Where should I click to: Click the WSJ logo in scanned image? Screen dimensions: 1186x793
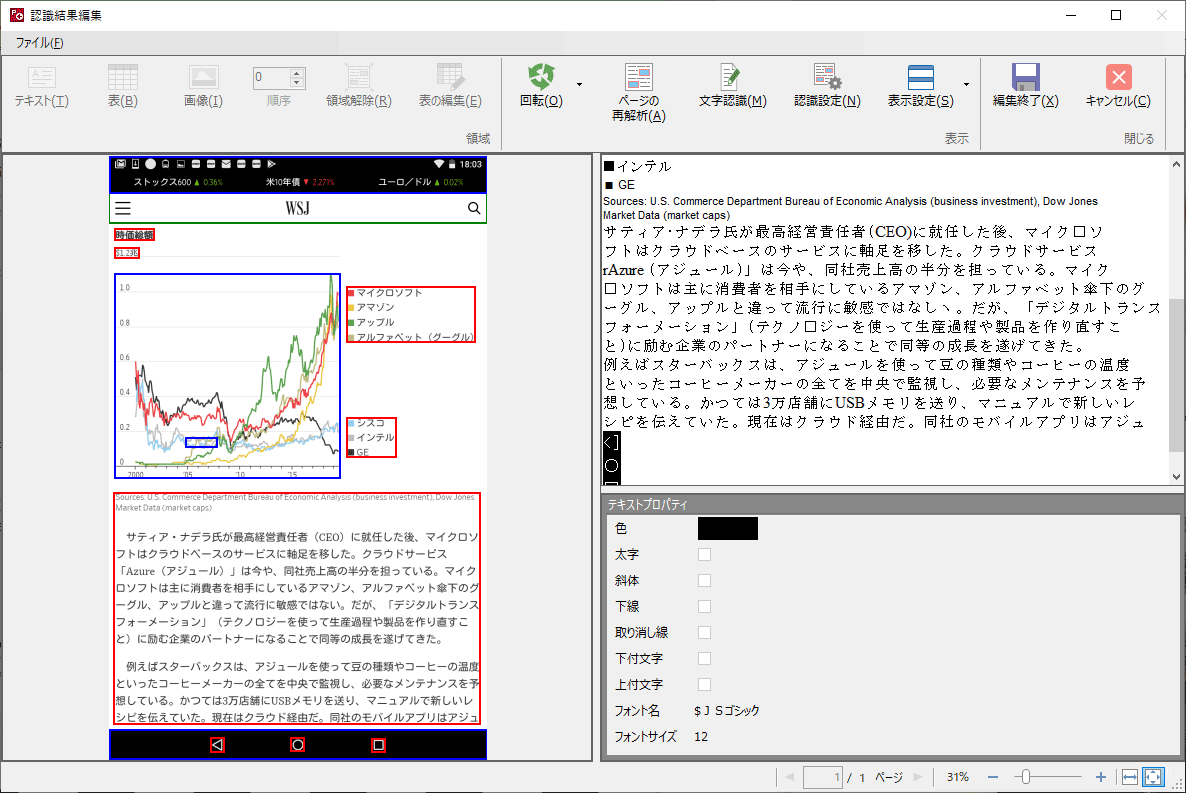pyautogui.click(x=297, y=208)
